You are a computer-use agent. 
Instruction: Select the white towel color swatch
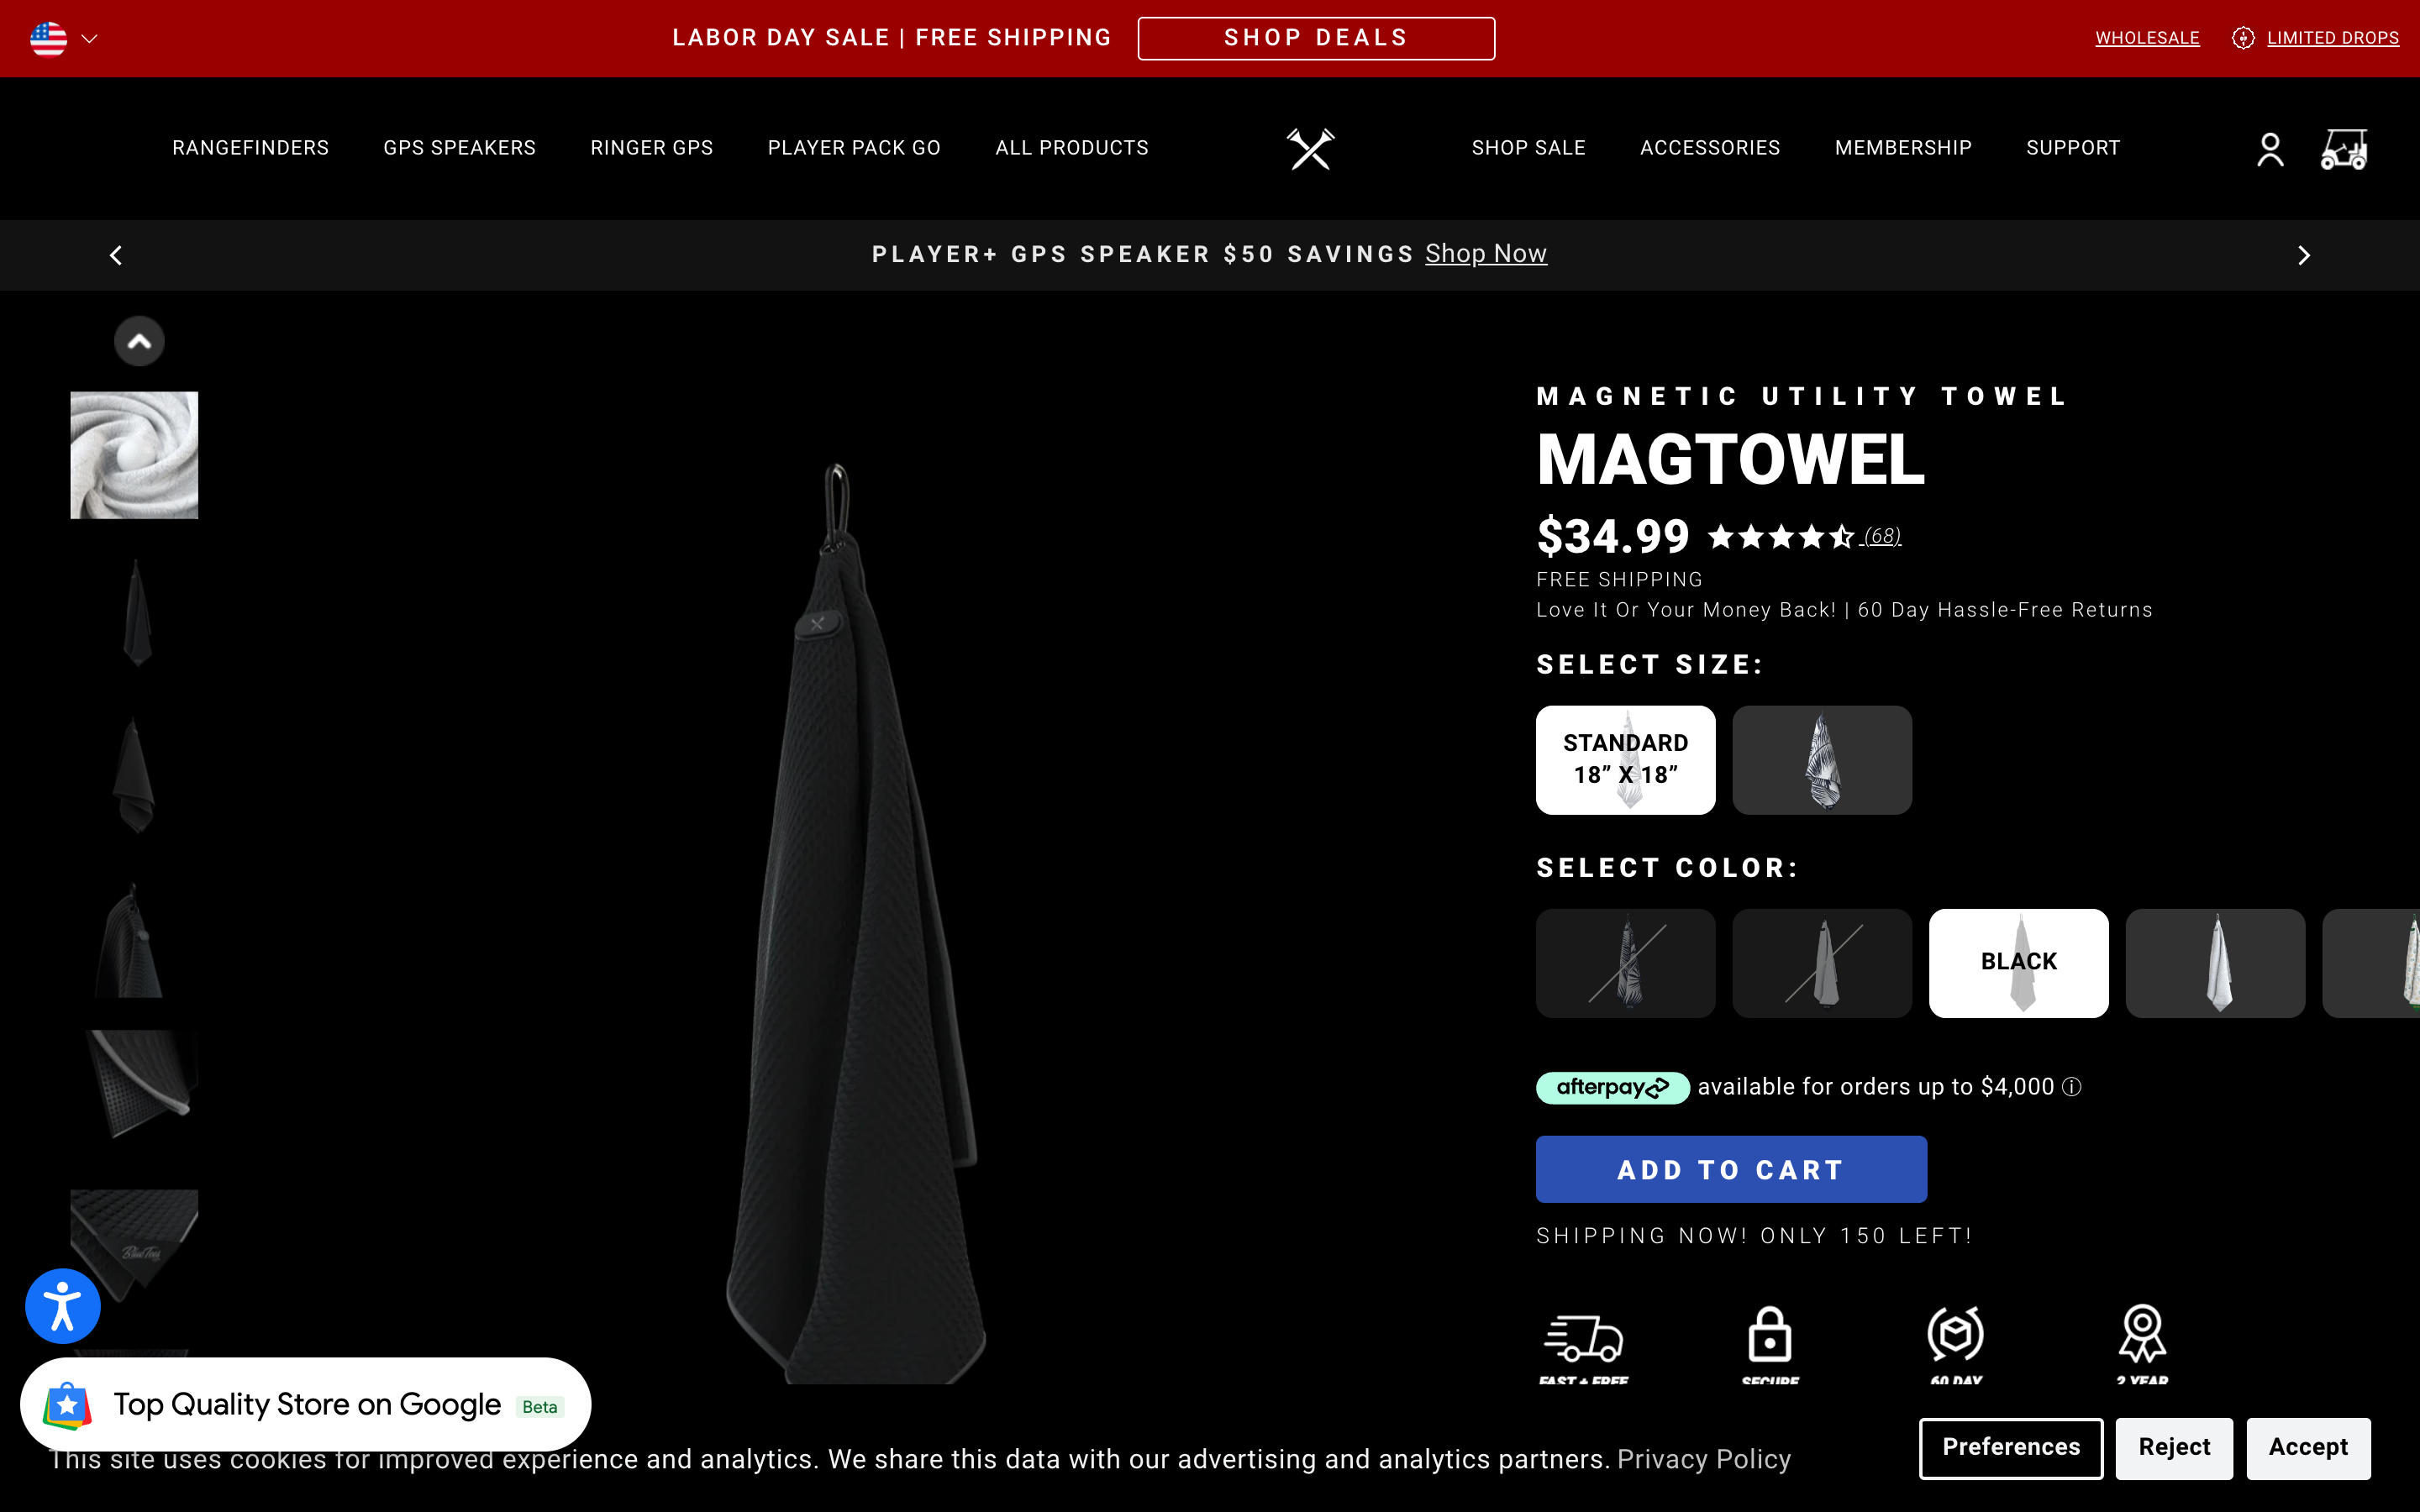pyautogui.click(x=2215, y=963)
